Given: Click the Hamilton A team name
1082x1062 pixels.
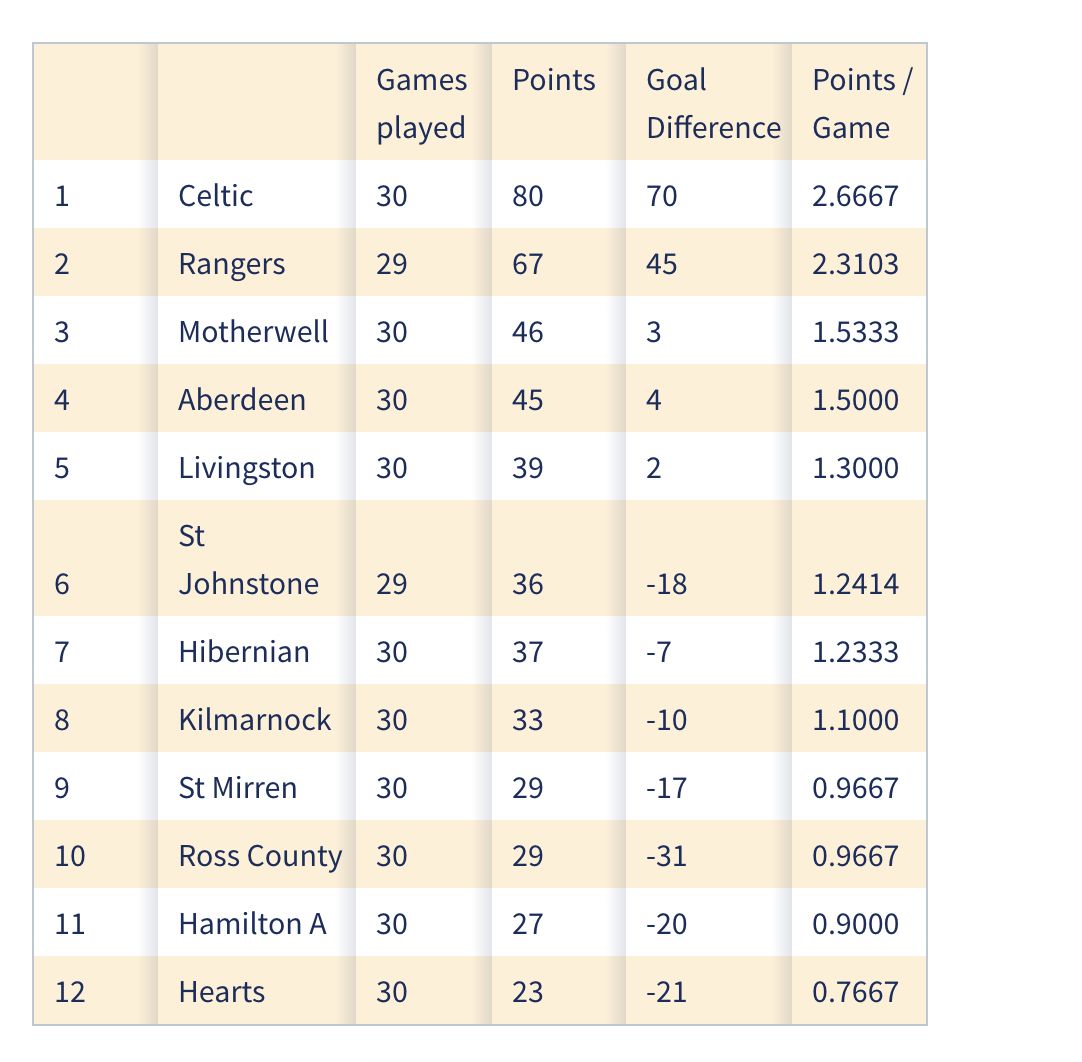Looking at the screenshot, I should [252, 924].
